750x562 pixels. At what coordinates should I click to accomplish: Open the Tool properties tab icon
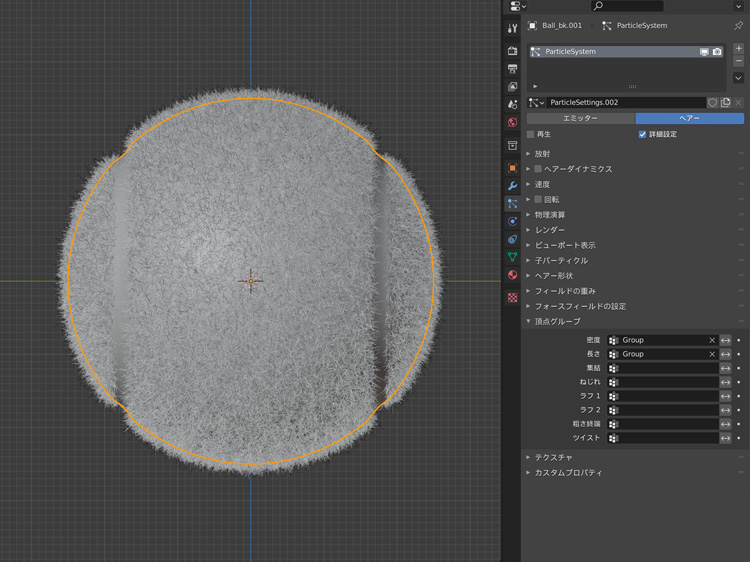[x=512, y=28]
